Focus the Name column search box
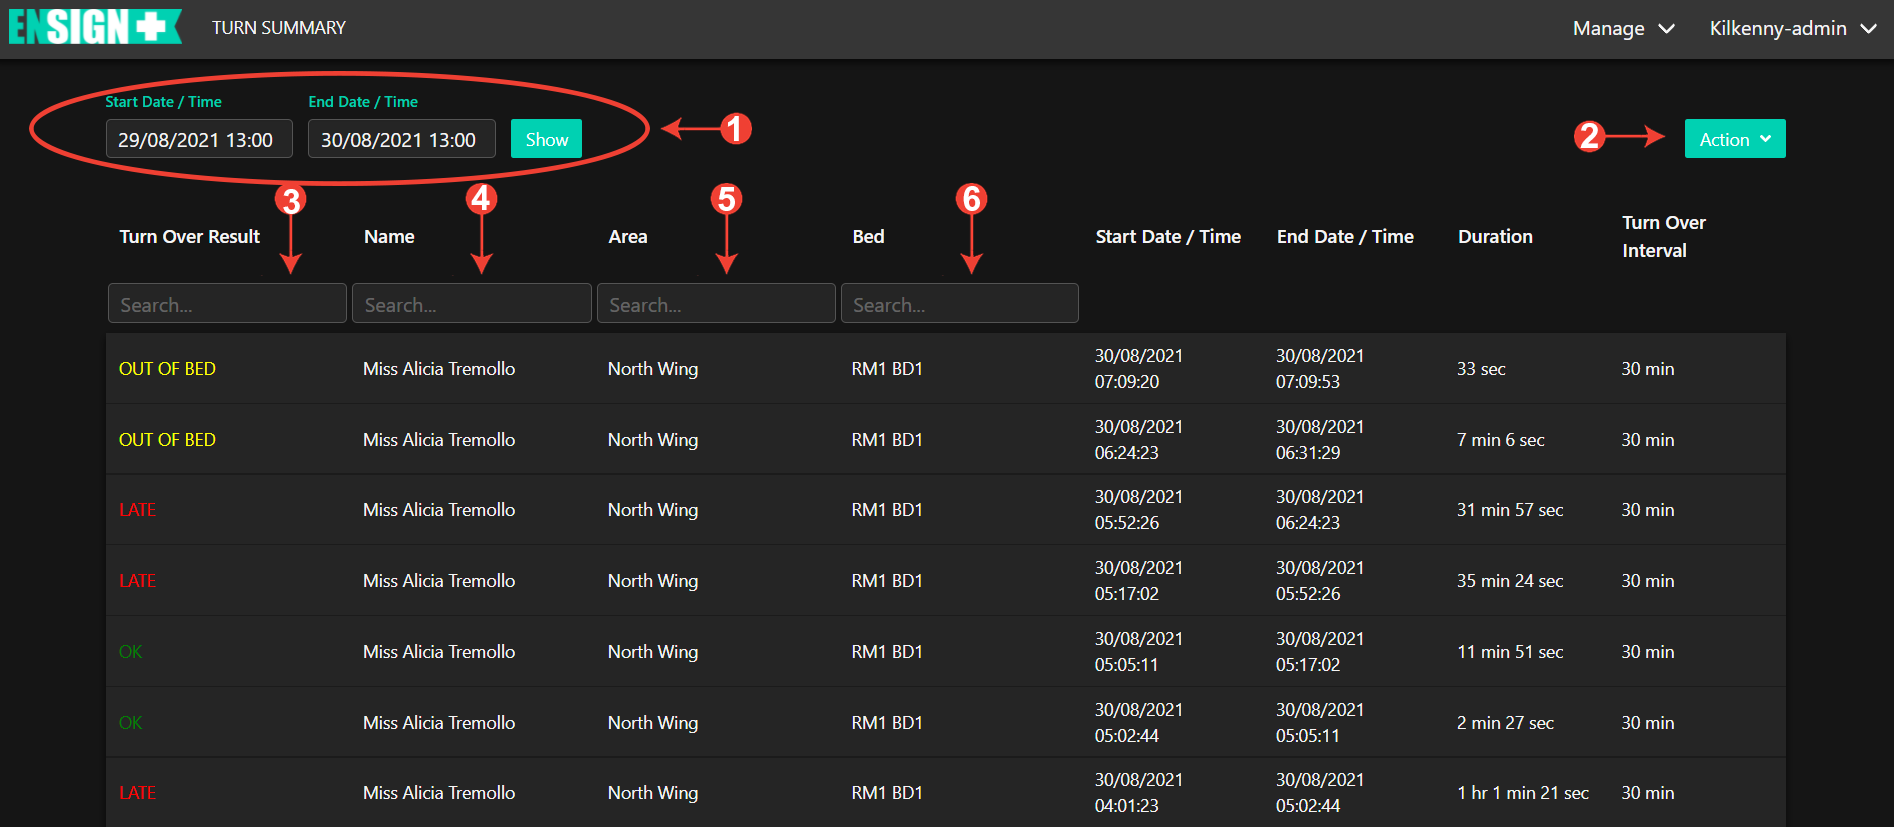Image resolution: width=1894 pixels, height=827 pixels. (x=471, y=304)
